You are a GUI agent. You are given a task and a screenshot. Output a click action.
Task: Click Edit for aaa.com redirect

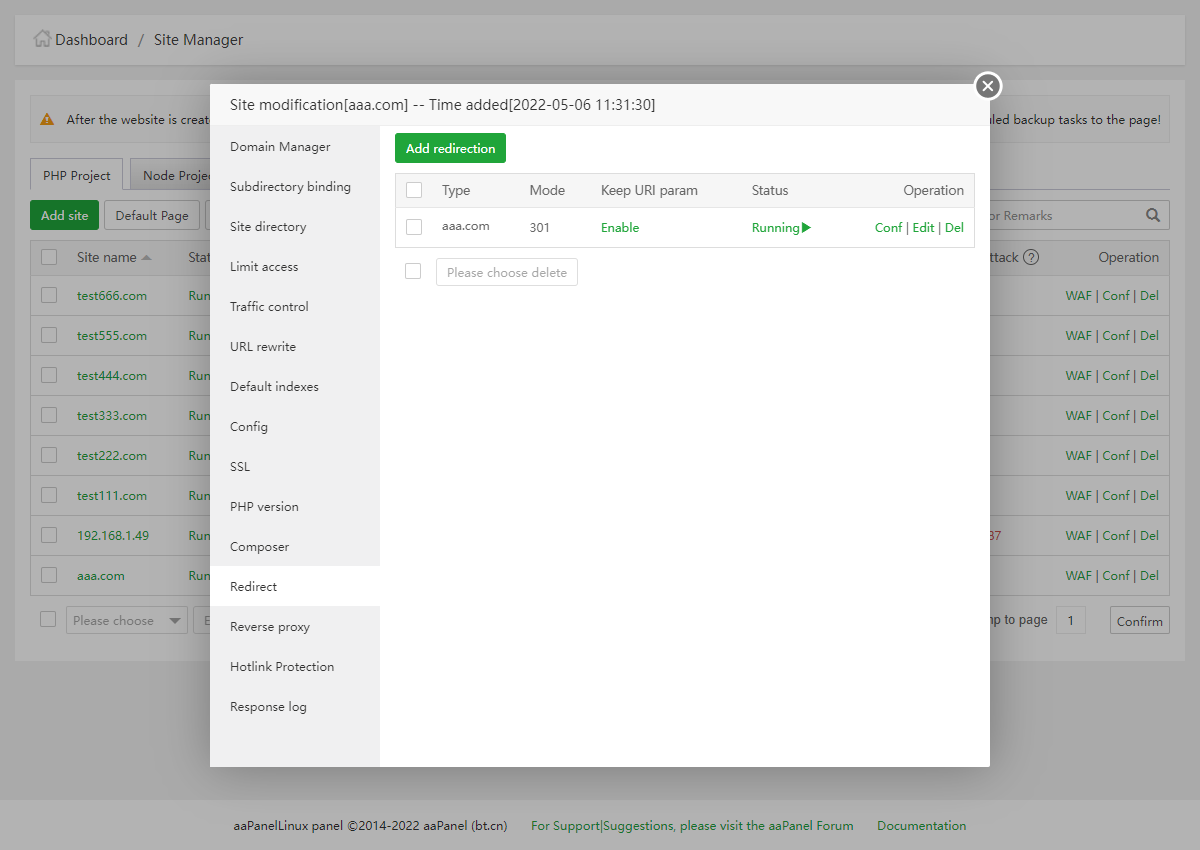(923, 228)
